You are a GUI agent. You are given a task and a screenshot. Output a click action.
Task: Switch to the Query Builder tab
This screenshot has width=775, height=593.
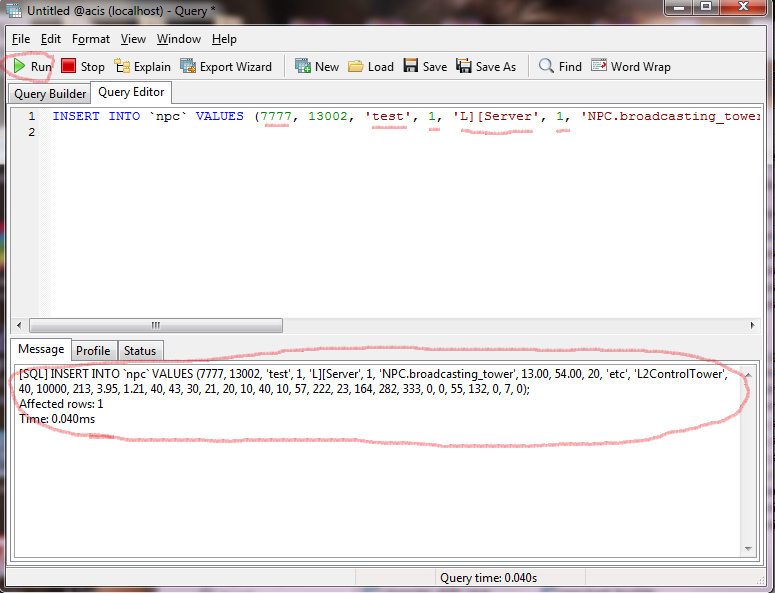coord(48,94)
